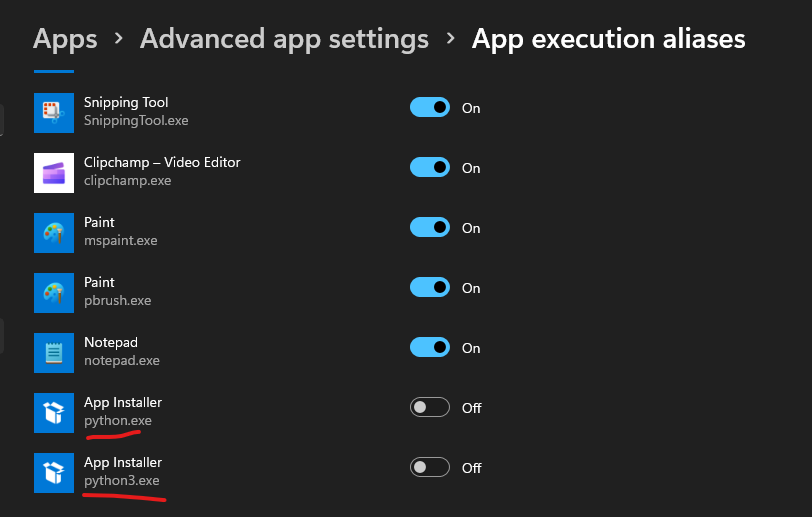Click the notepad.exe alias text
This screenshot has width=812, height=517.
pyautogui.click(x=122, y=361)
